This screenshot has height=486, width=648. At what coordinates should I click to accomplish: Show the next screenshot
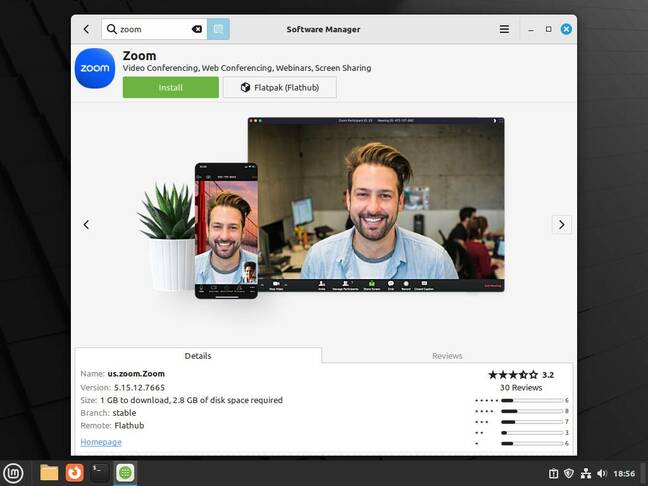pos(562,224)
